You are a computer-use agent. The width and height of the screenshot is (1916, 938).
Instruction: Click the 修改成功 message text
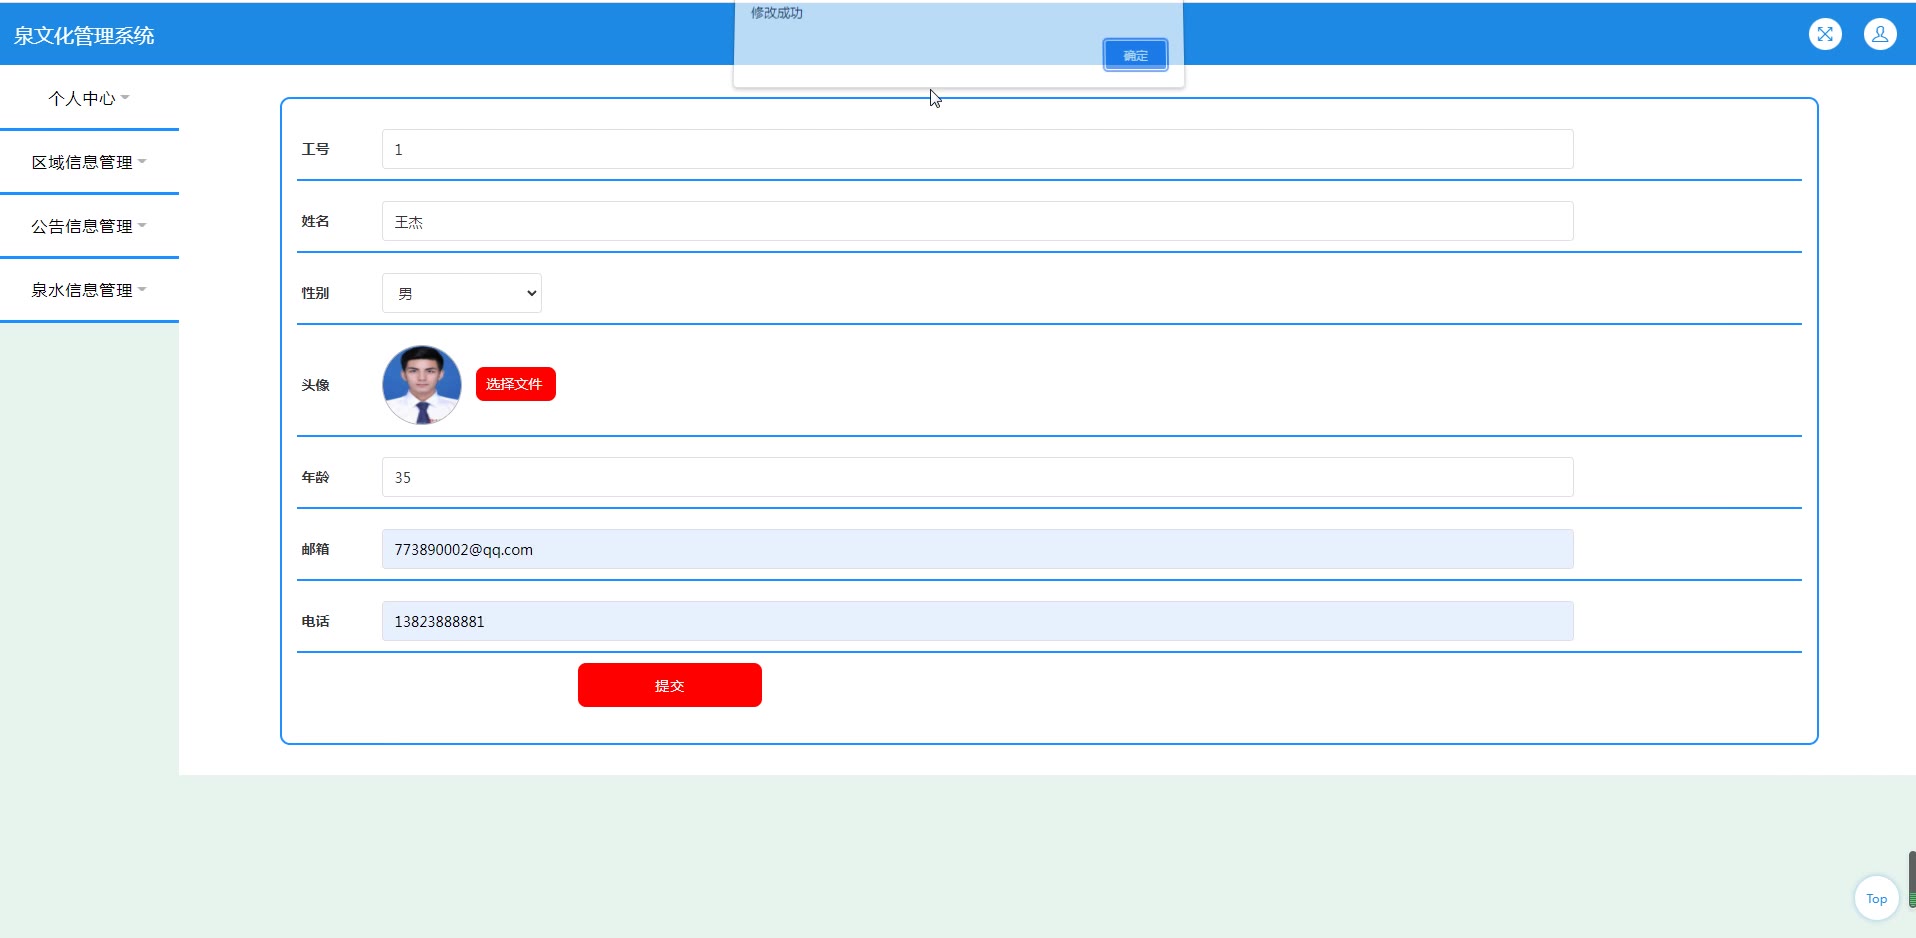[777, 13]
